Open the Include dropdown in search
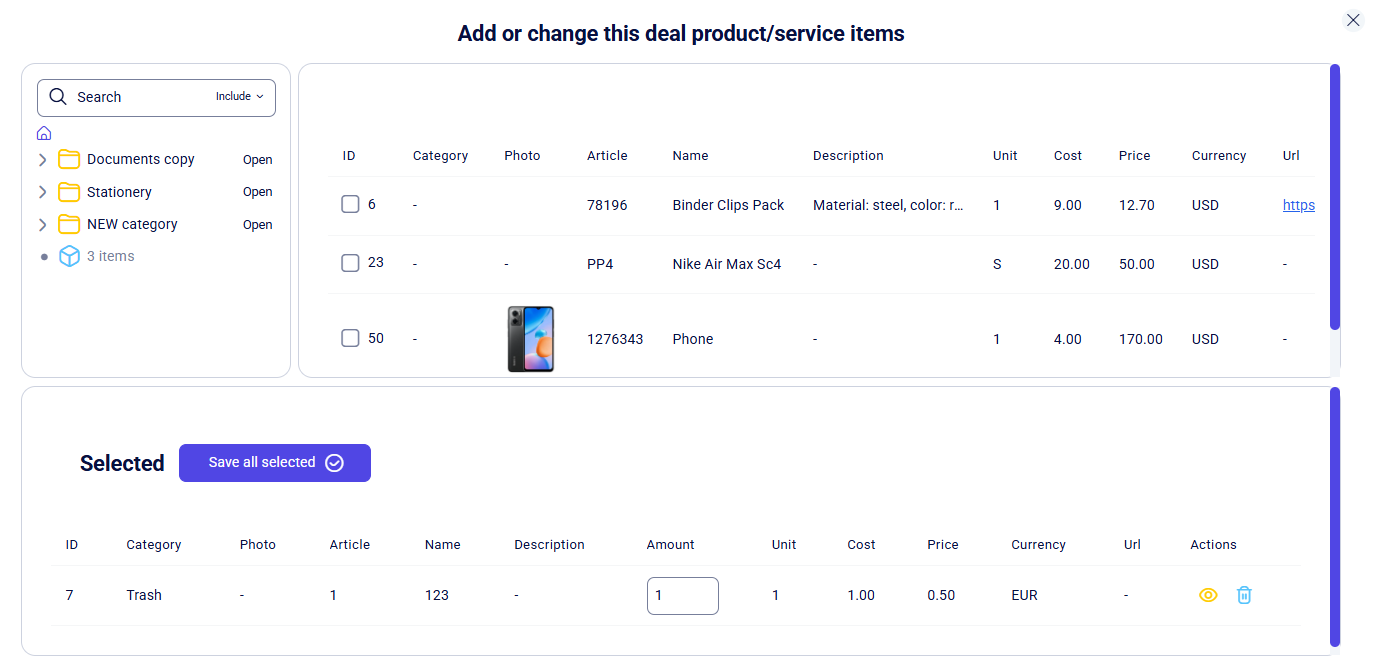 (240, 97)
